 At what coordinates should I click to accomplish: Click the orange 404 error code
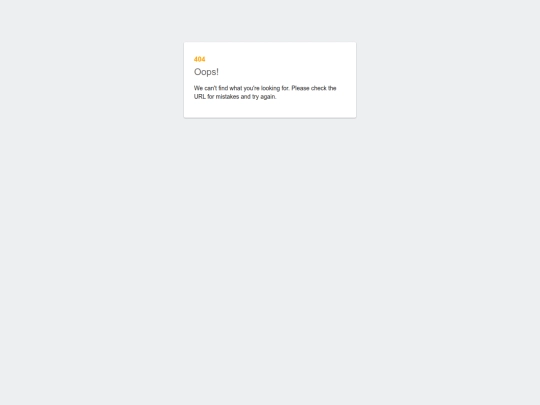[199, 59]
